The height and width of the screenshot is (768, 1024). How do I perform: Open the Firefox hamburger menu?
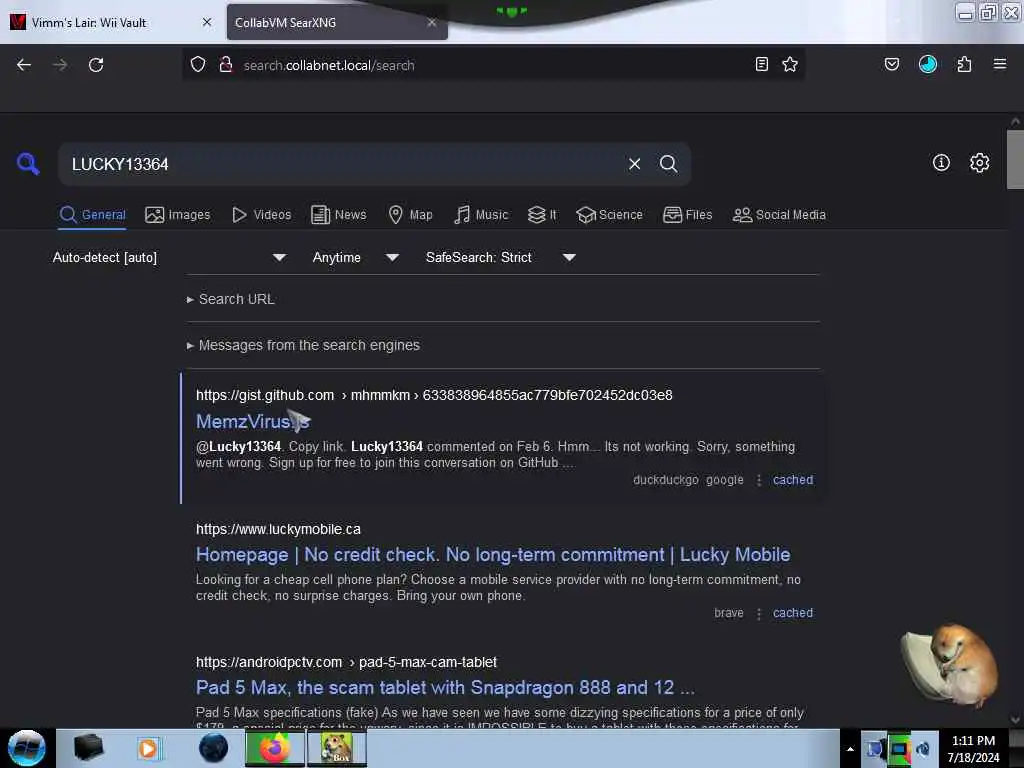(x=999, y=64)
